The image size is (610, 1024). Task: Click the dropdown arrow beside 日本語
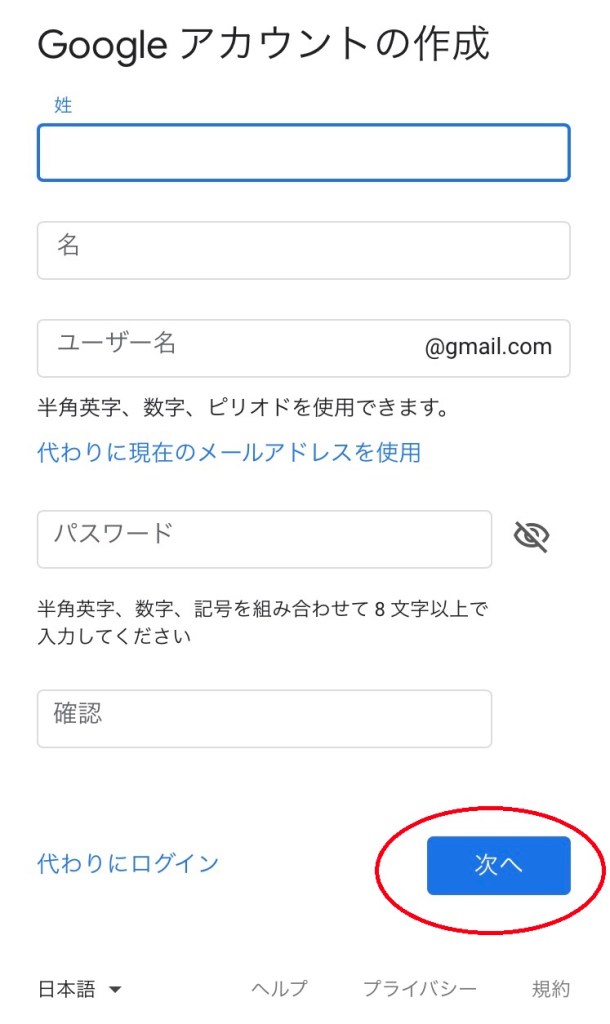[114, 990]
